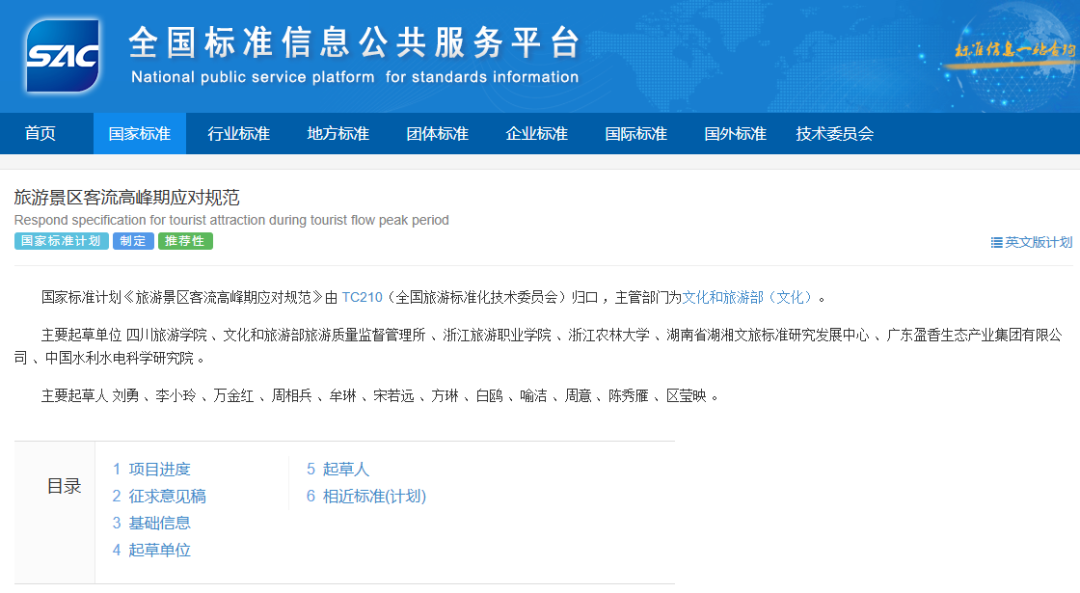Click the drafter name 李小玲
The width and height of the screenshot is (1080, 593).
tap(176, 396)
